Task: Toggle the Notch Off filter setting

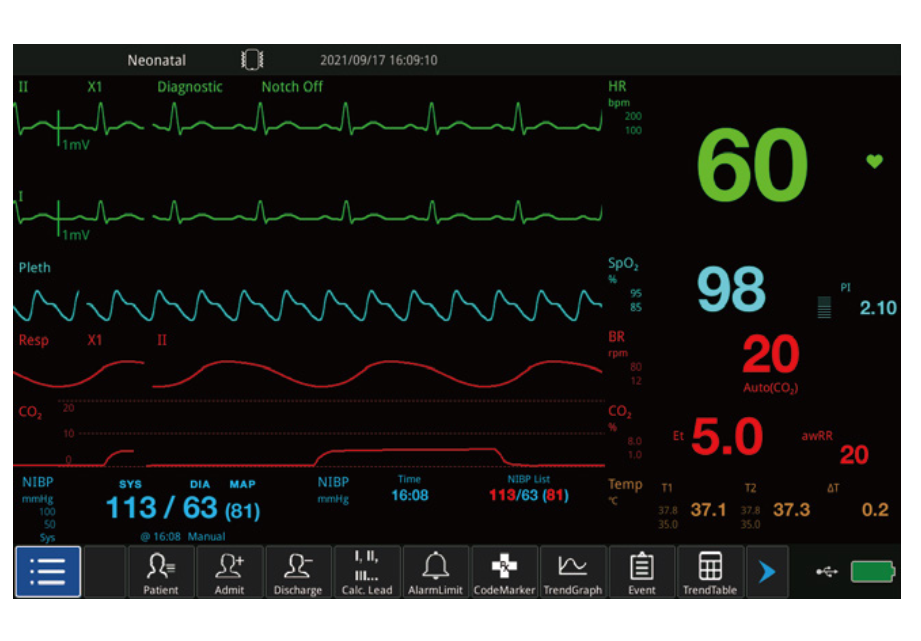Action: (x=292, y=87)
